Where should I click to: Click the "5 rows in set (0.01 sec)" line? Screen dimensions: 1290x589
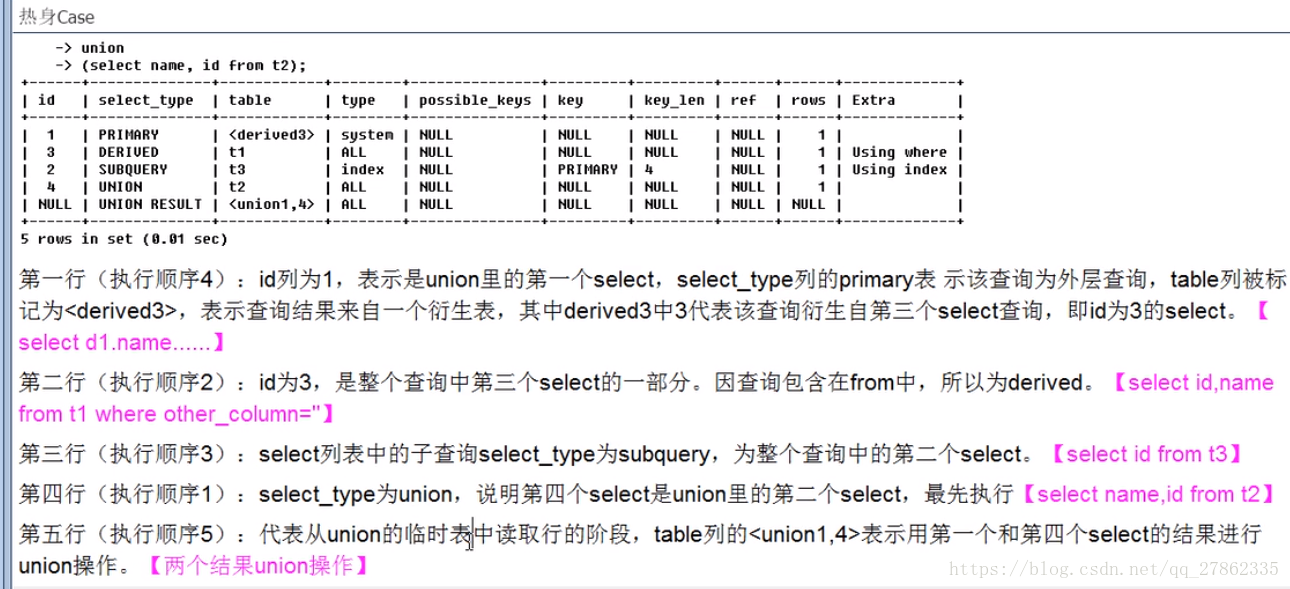pos(124,239)
